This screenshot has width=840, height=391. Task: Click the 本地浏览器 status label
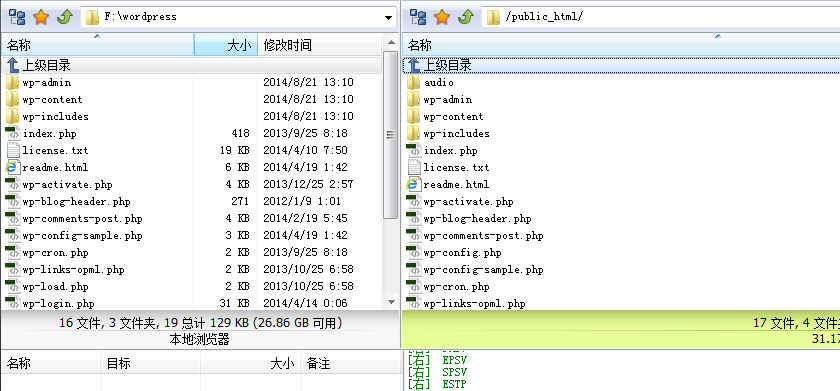coord(200,339)
